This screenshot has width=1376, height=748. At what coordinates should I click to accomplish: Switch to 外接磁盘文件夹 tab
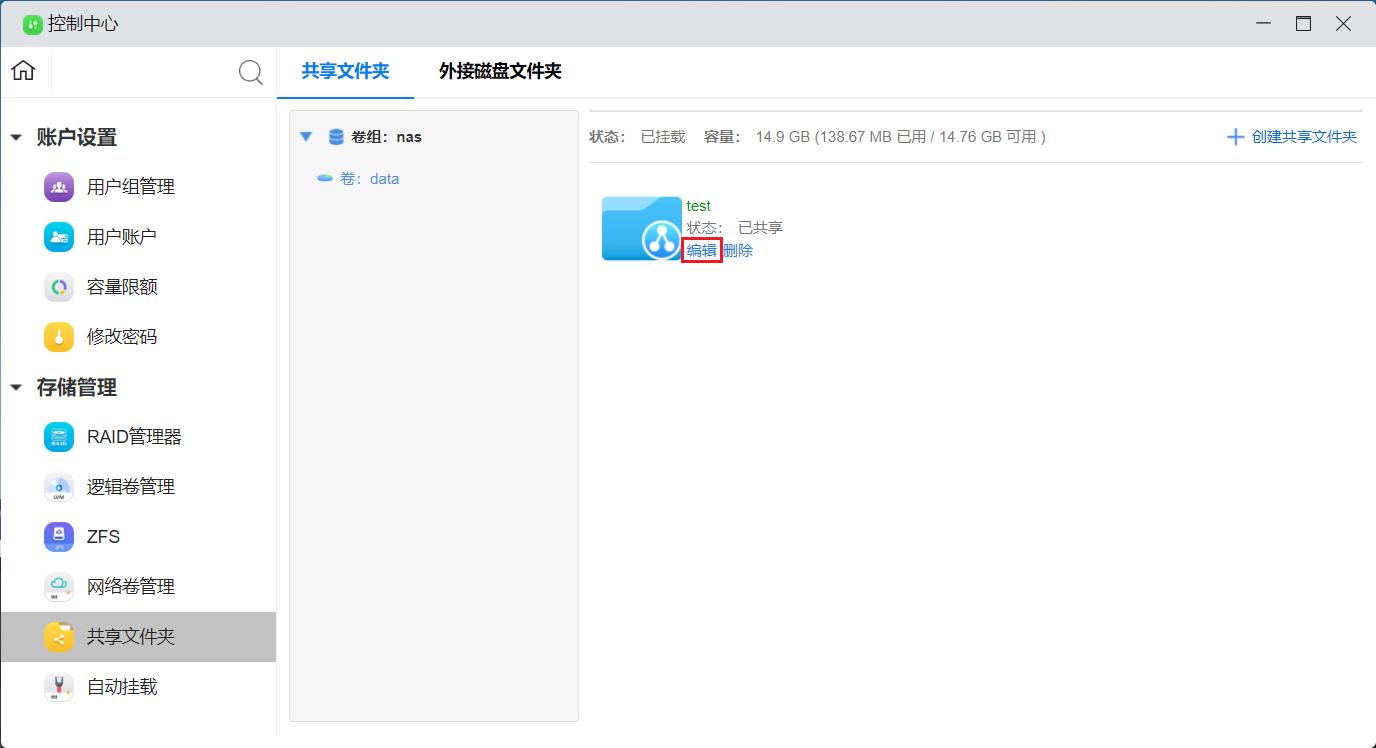click(500, 72)
